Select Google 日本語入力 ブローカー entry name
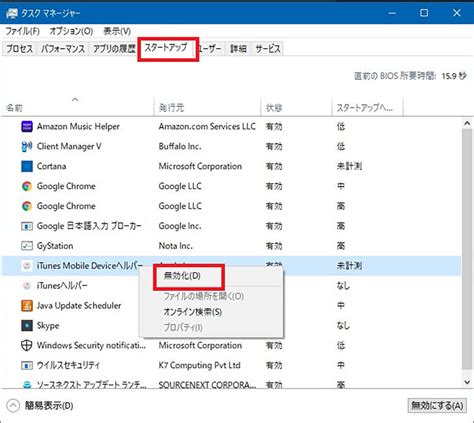474x423 pixels. click(x=89, y=226)
